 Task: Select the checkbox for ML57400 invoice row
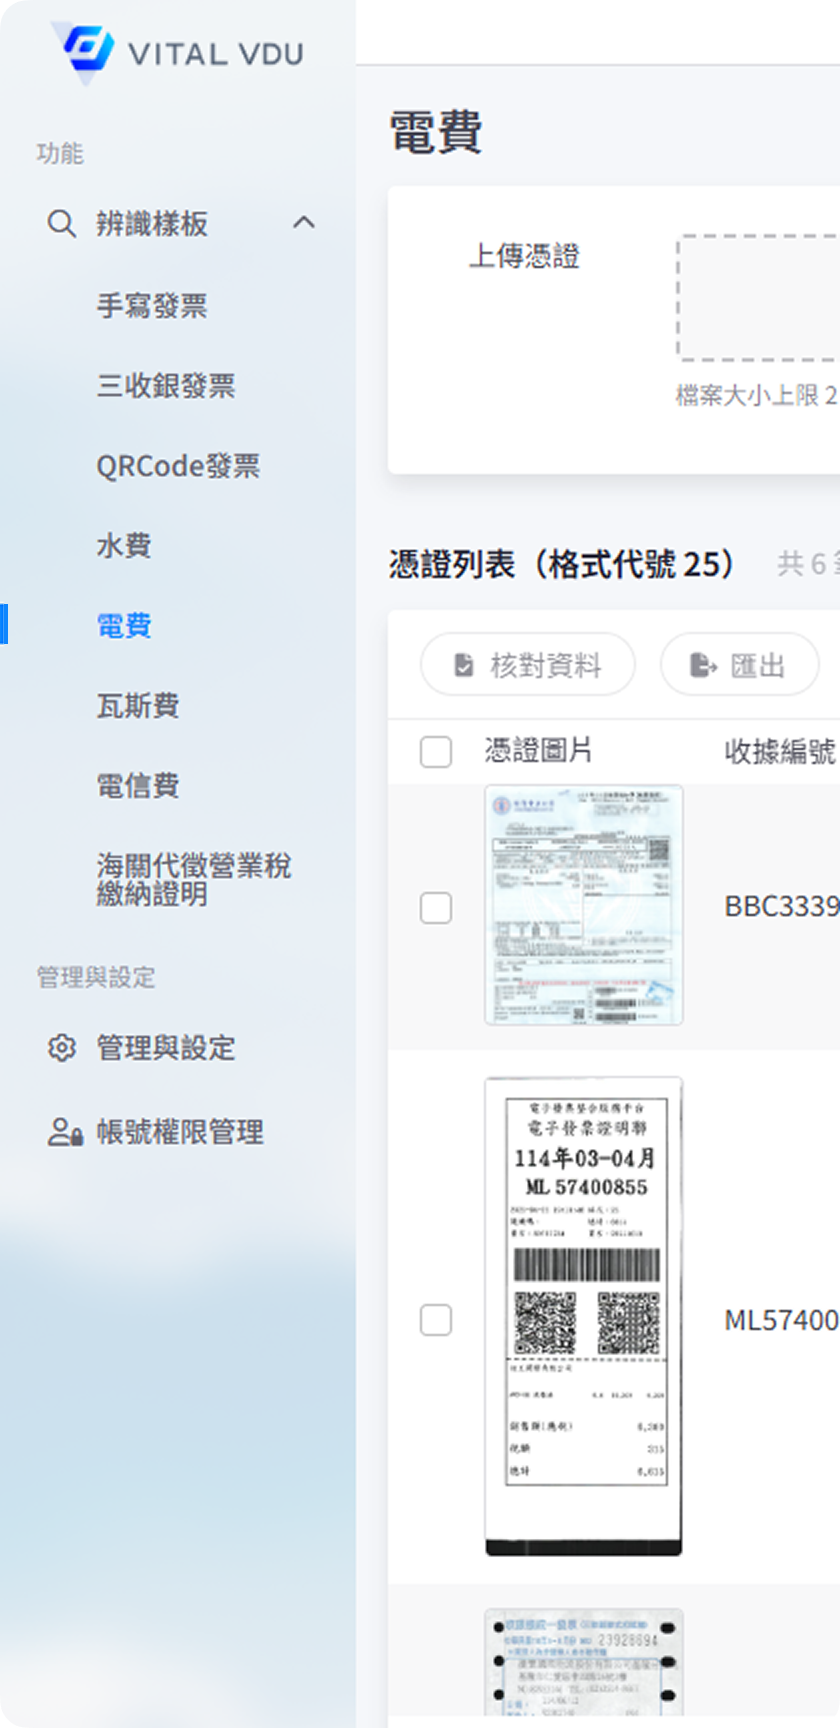(x=436, y=1320)
